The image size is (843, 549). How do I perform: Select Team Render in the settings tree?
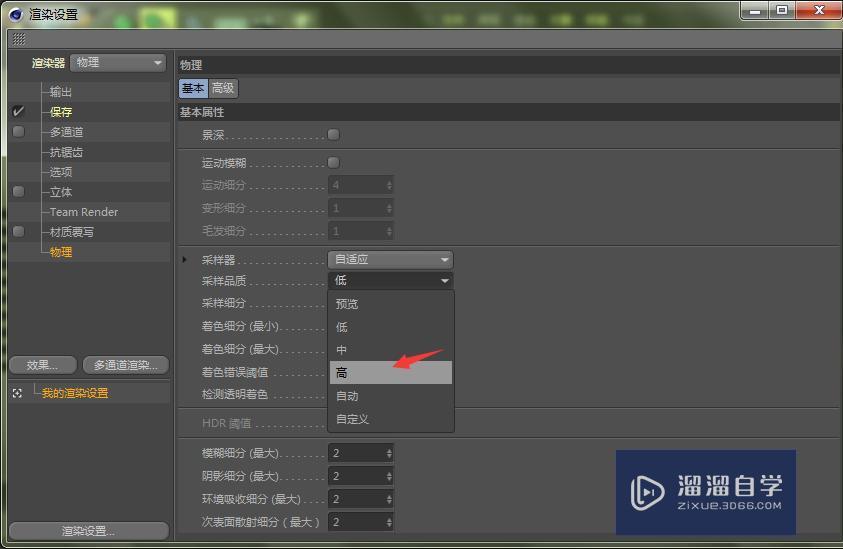point(84,212)
